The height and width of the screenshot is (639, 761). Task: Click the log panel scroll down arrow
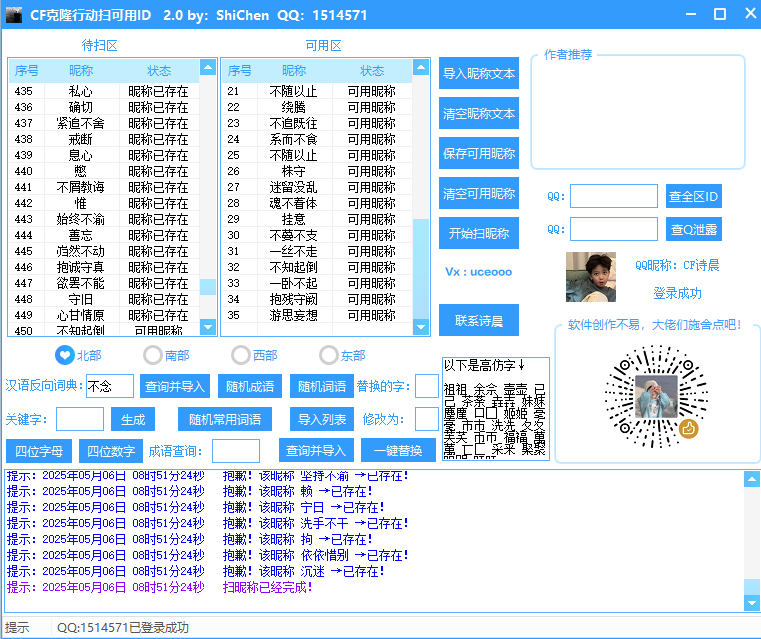coord(752,603)
